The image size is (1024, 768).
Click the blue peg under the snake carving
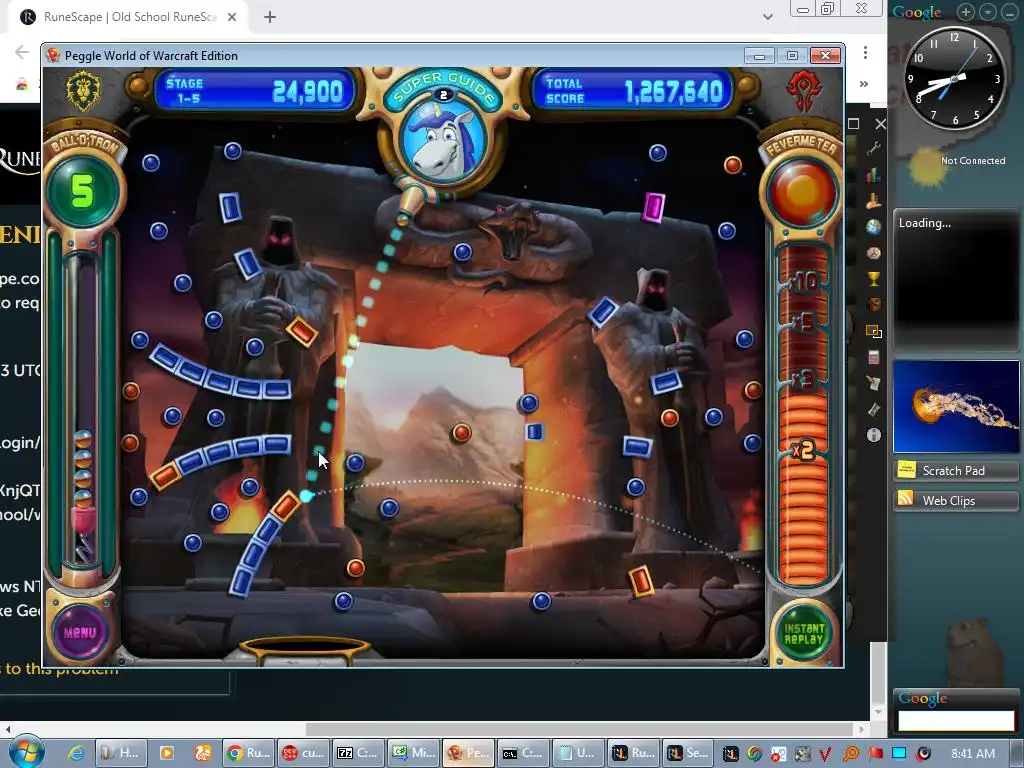click(463, 251)
